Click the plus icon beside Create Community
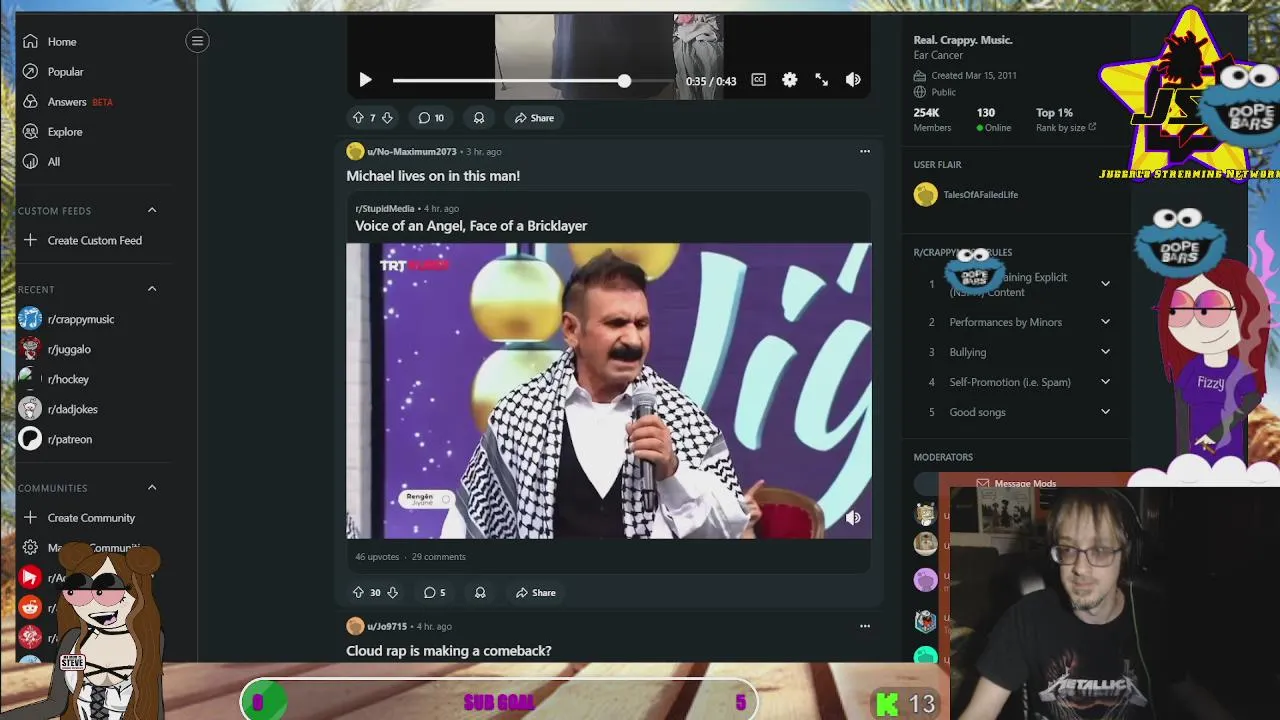This screenshot has height=720, width=1280. click(31, 518)
